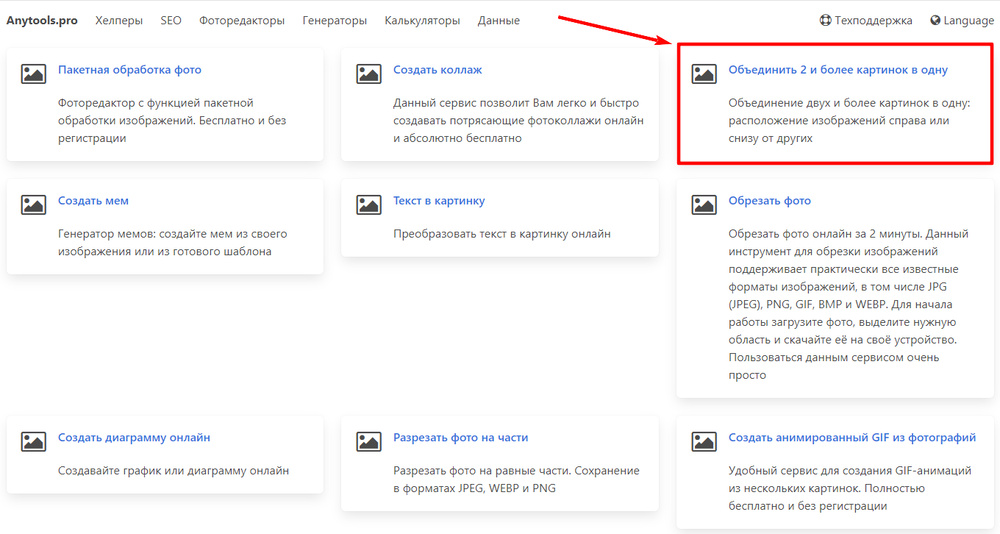Screen dimensions: 1000x534
Task: Click the image icon beside Создать анимированный GIF
Action: tap(704, 440)
